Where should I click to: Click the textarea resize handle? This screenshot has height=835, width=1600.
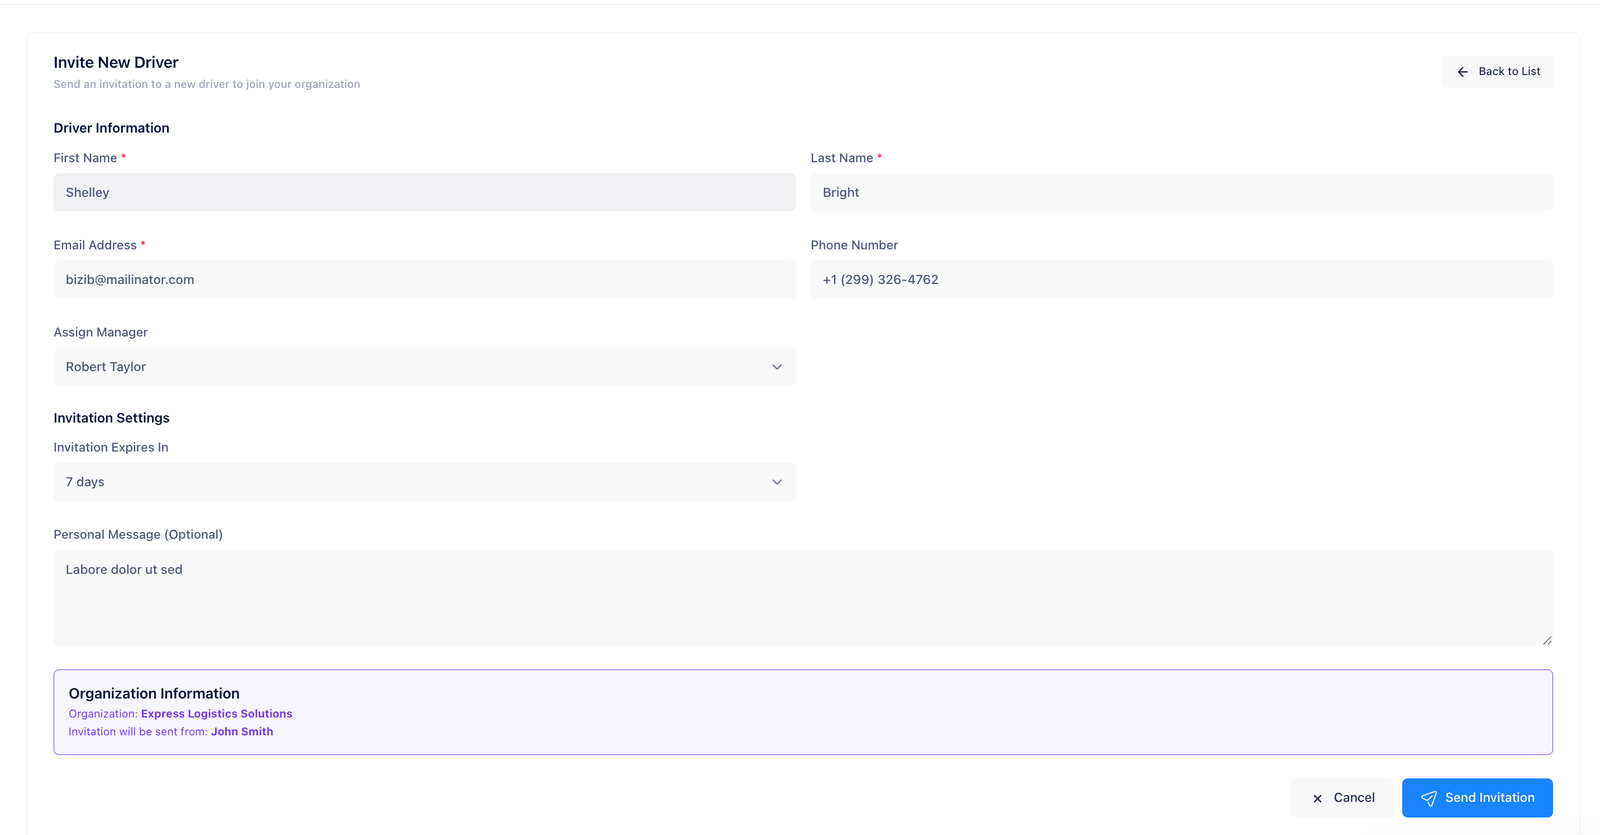pyautogui.click(x=1546, y=640)
